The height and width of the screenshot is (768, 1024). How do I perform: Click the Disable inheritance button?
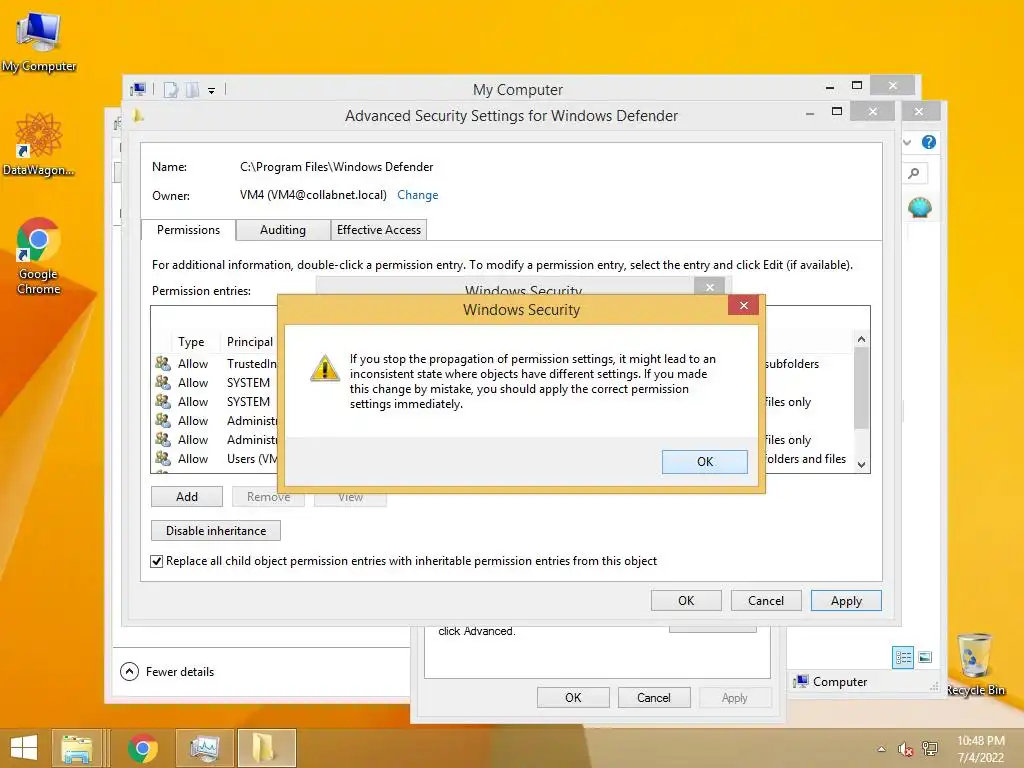[x=216, y=530]
